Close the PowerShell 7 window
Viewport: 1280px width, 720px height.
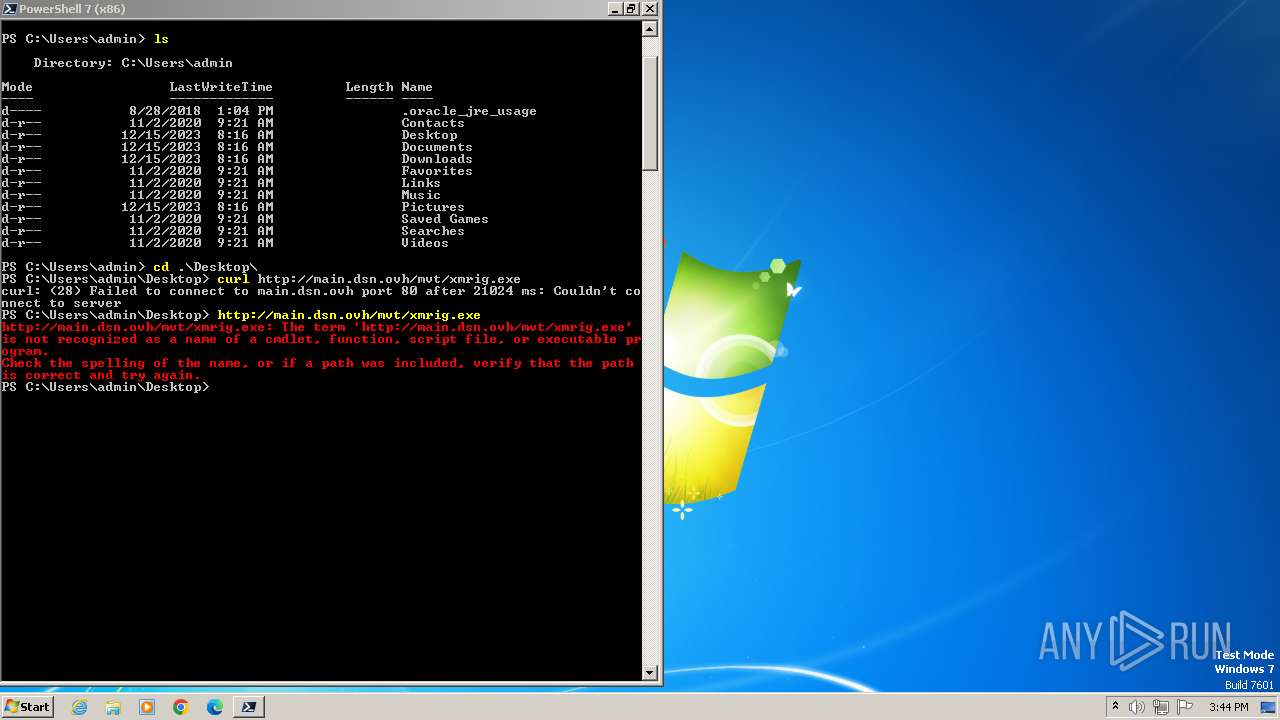coord(650,8)
